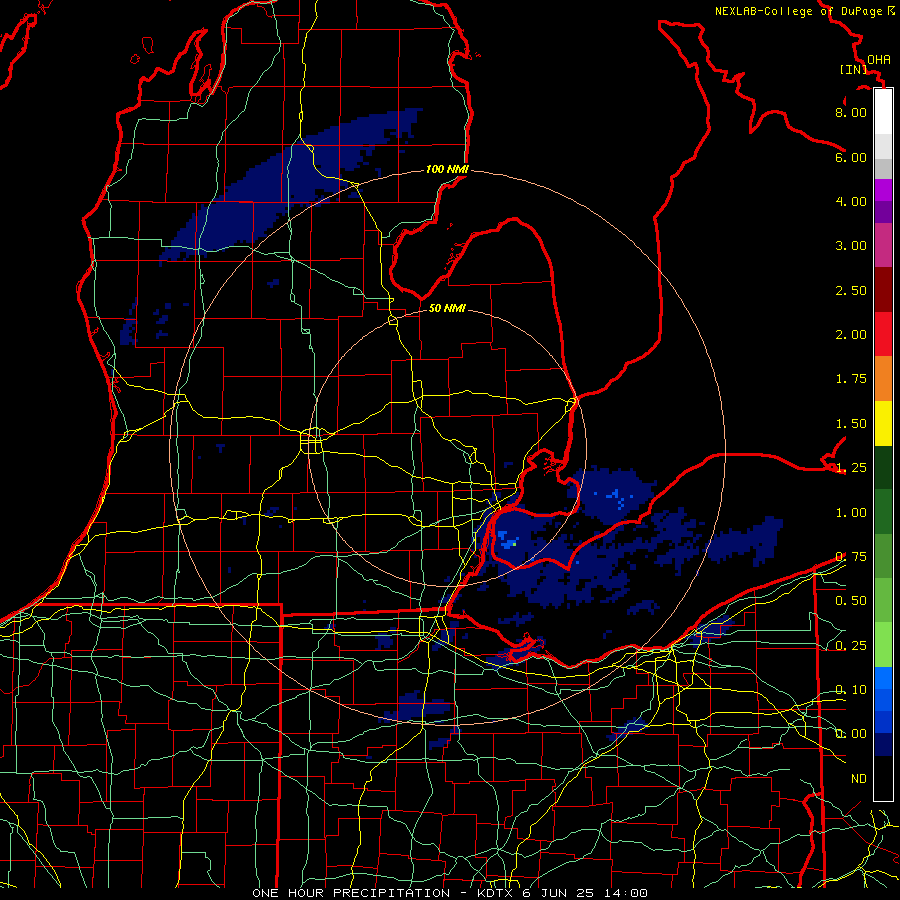Click the 14:00 timestamp at bottom

(x=626, y=893)
